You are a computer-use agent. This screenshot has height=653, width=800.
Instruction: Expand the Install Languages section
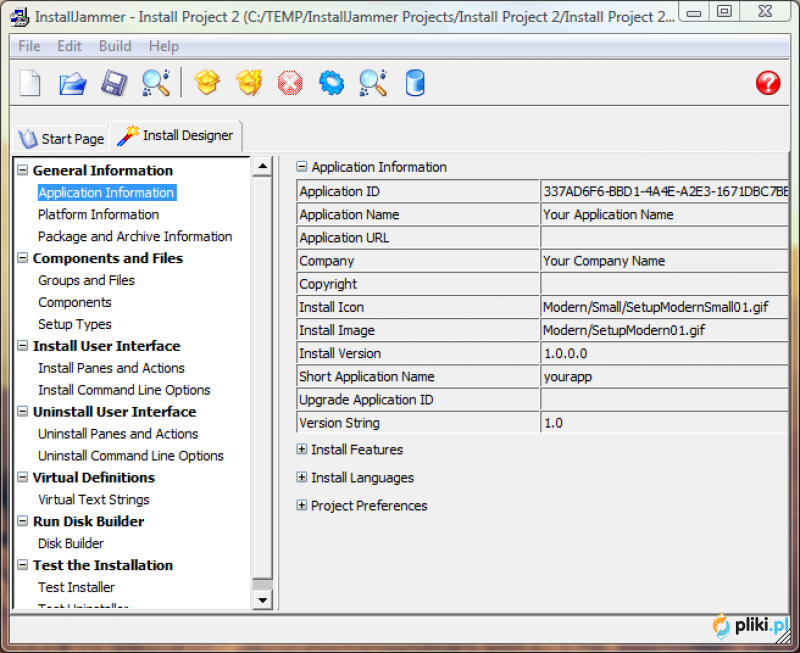[x=302, y=477]
